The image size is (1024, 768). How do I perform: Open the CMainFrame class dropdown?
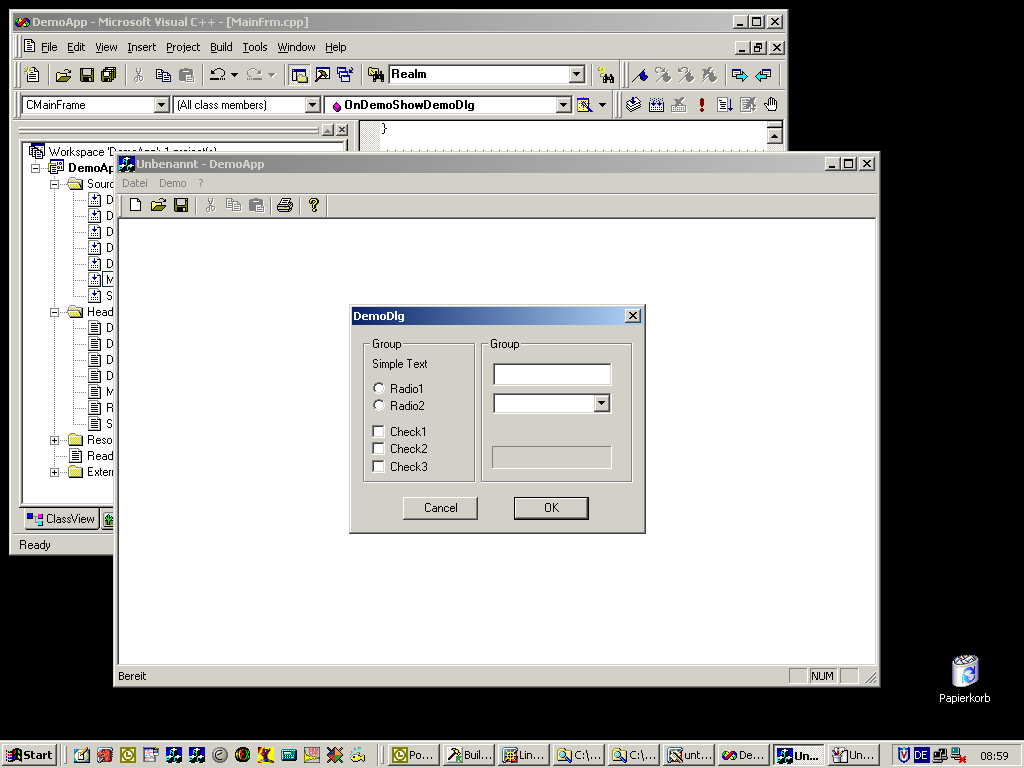162,105
